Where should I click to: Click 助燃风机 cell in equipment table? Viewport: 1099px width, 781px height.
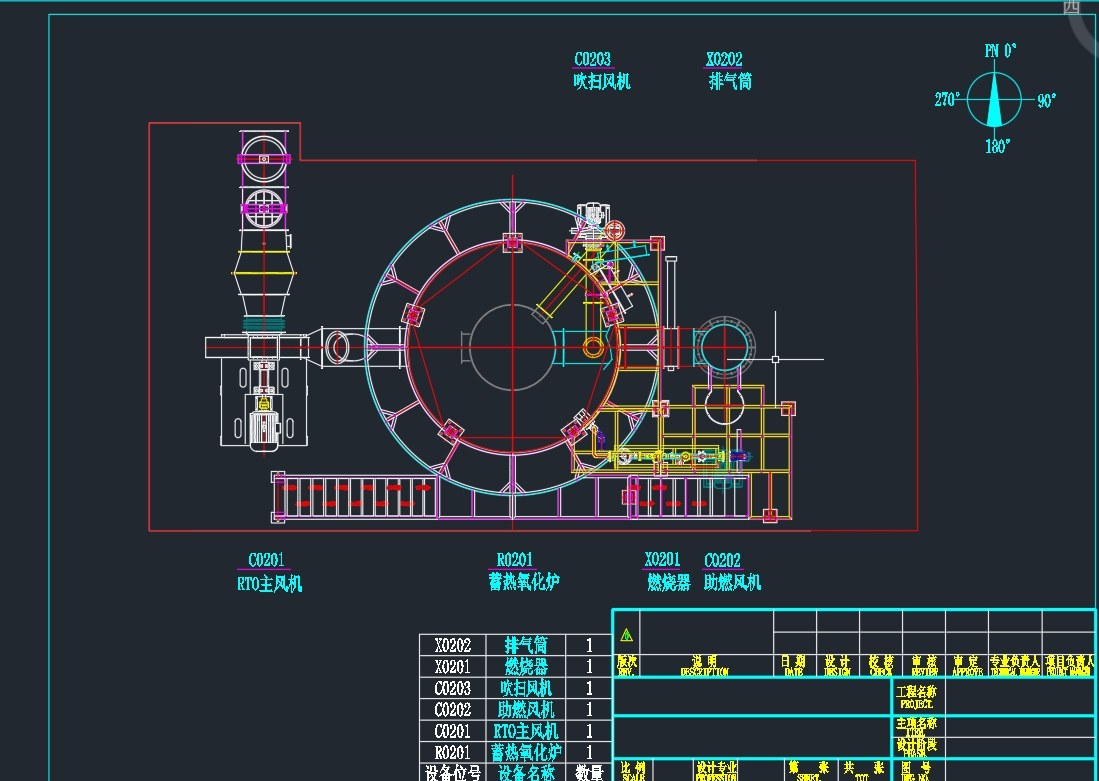(526, 709)
